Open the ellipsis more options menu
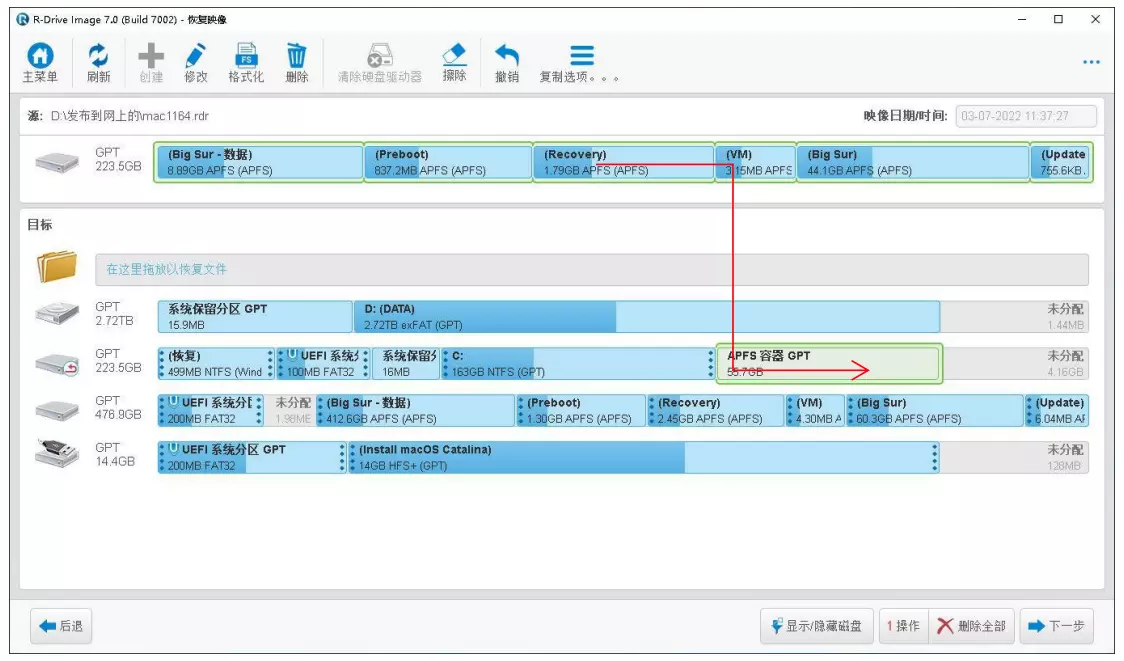This screenshot has height=661, width=1124. pos(1091,62)
